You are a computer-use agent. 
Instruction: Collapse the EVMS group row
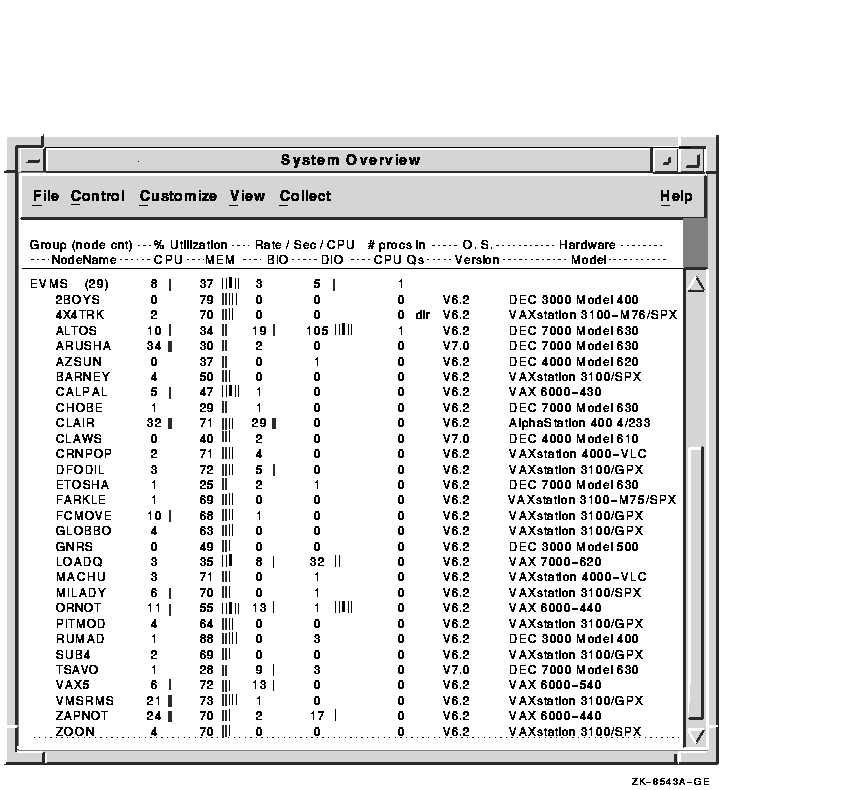click(48, 284)
